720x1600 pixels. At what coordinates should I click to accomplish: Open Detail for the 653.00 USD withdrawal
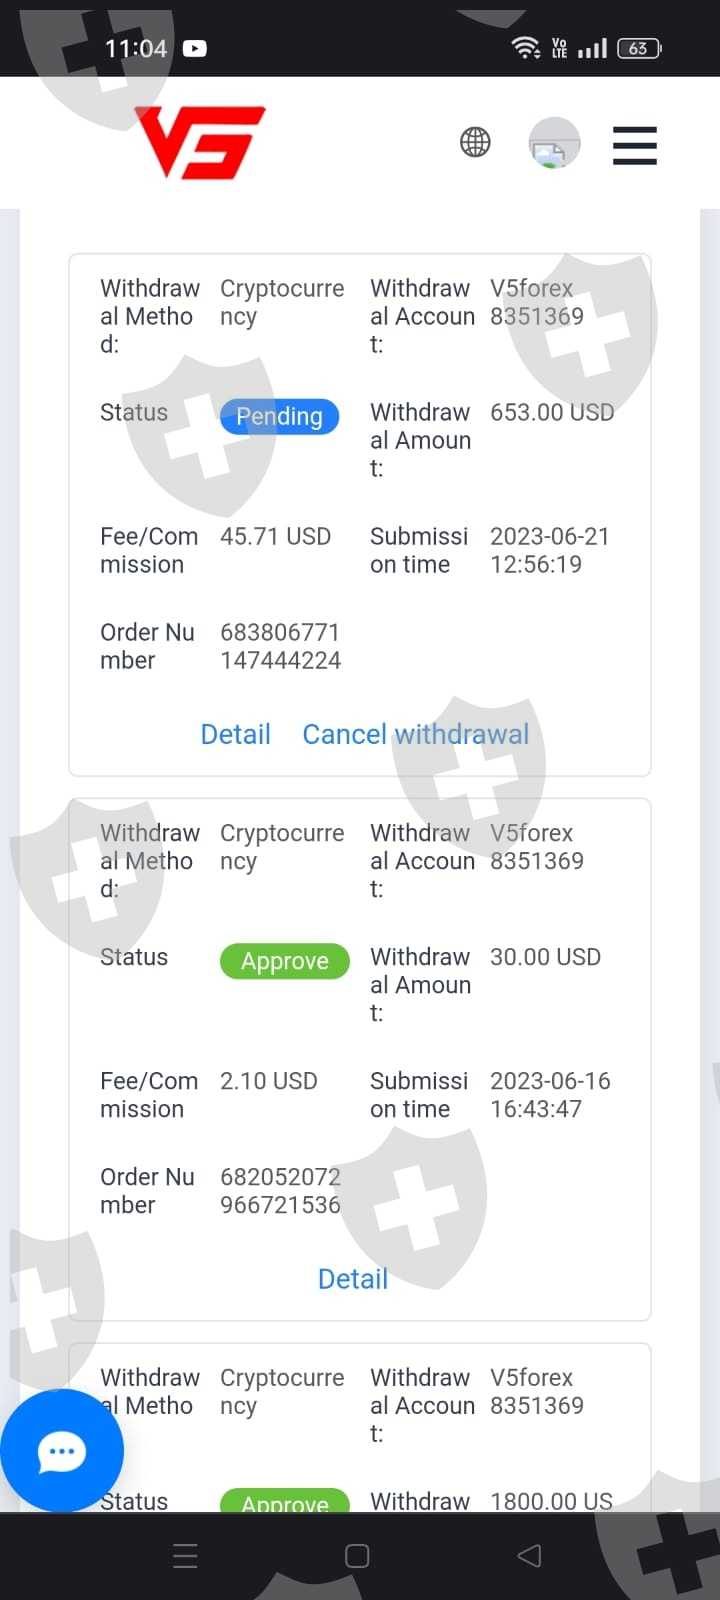(235, 734)
